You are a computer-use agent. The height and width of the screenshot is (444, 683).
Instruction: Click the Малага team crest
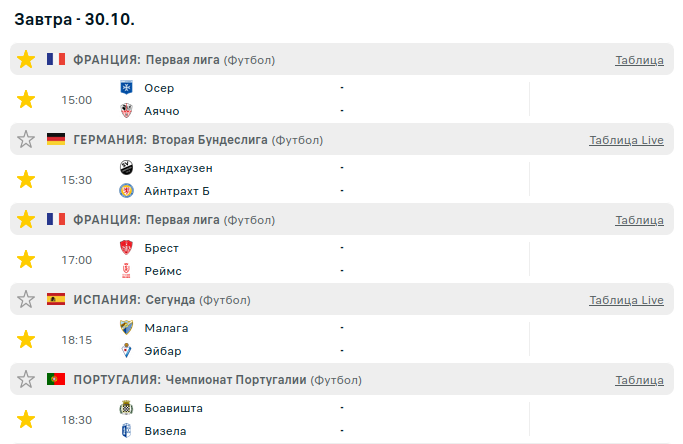[x=127, y=328]
